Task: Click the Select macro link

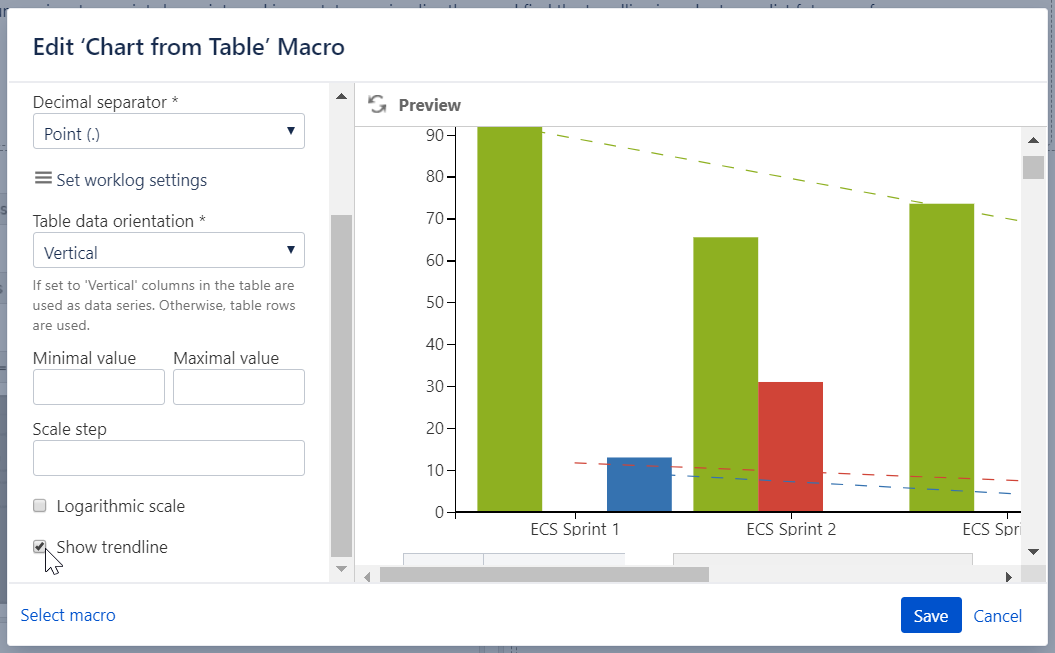Action: point(68,615)
